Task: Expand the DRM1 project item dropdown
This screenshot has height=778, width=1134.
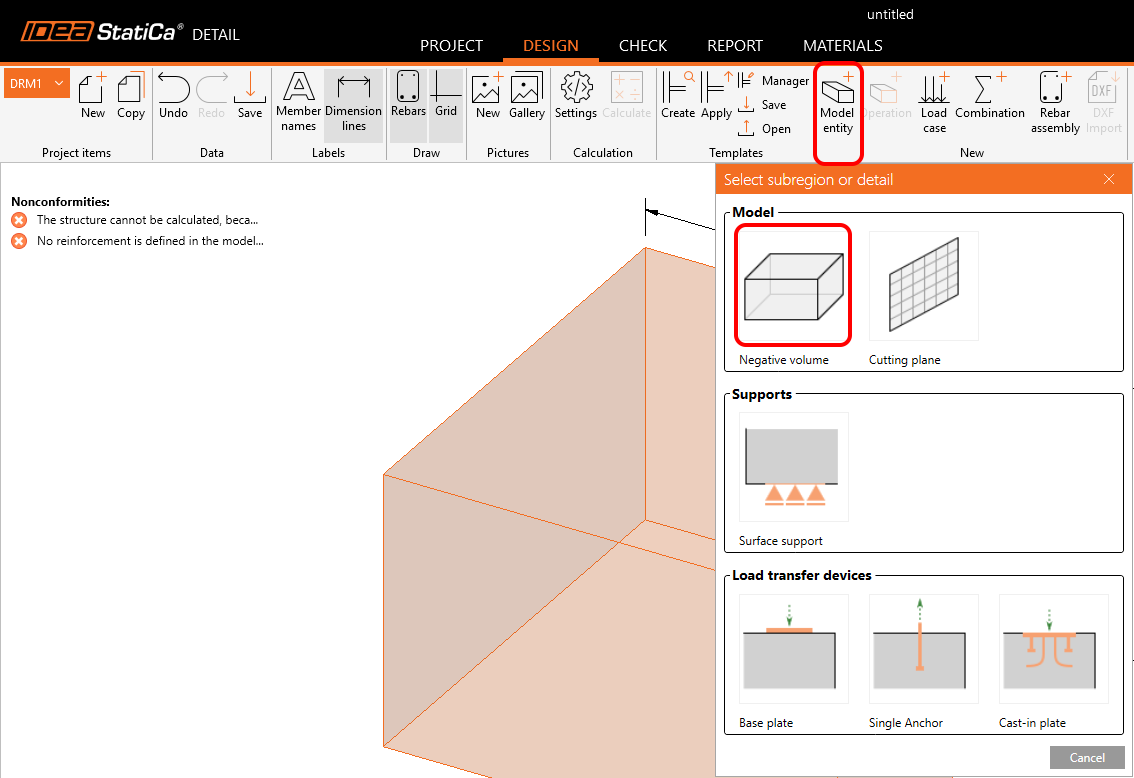Action: click(x=59, y=84)
